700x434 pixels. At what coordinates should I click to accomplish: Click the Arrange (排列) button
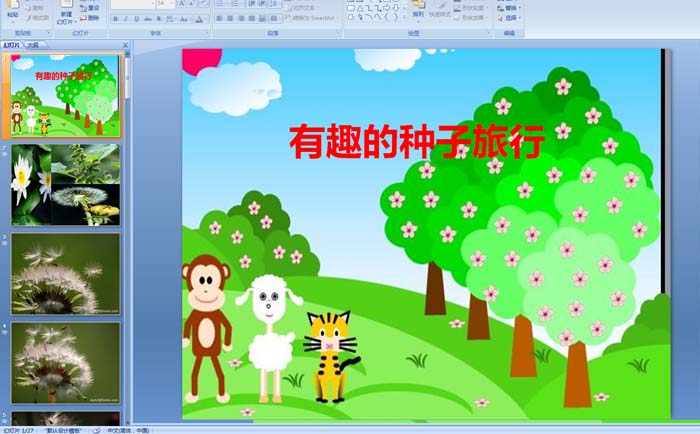coord(418,10)
